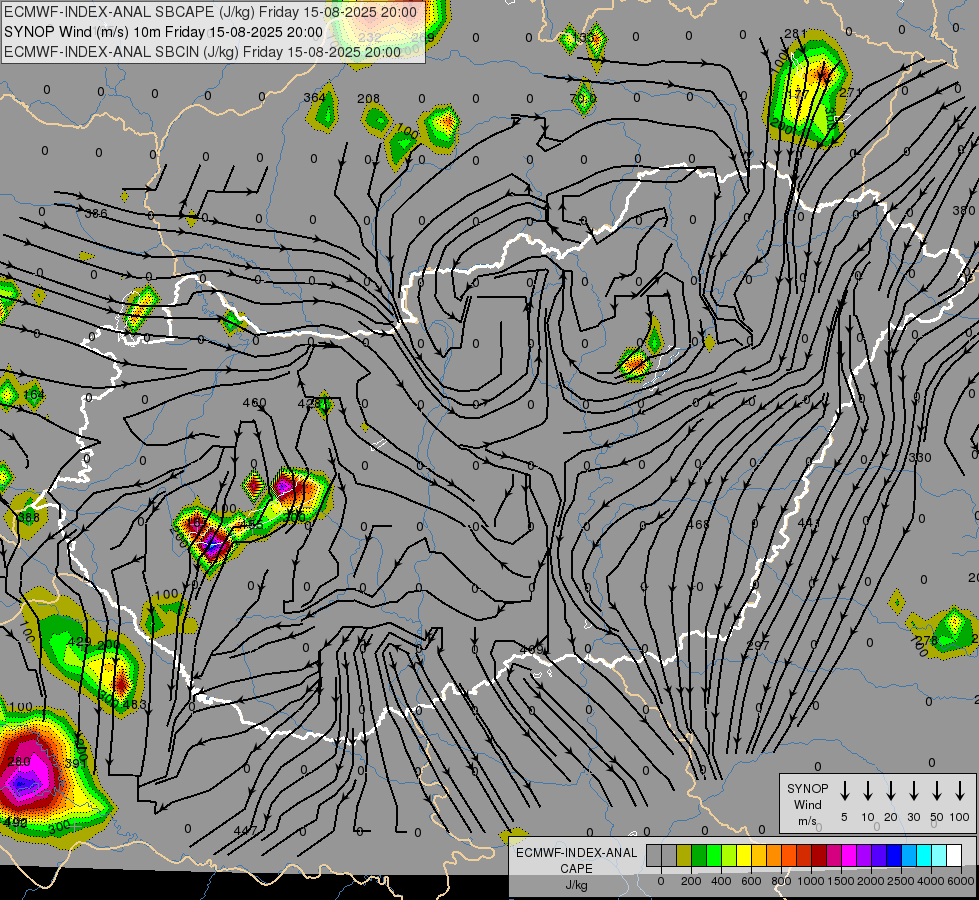The height and width of the screenshot is (900, 979).
Task: Click the 'SYNOP' label in wind legend
Action: coord(807,789)
